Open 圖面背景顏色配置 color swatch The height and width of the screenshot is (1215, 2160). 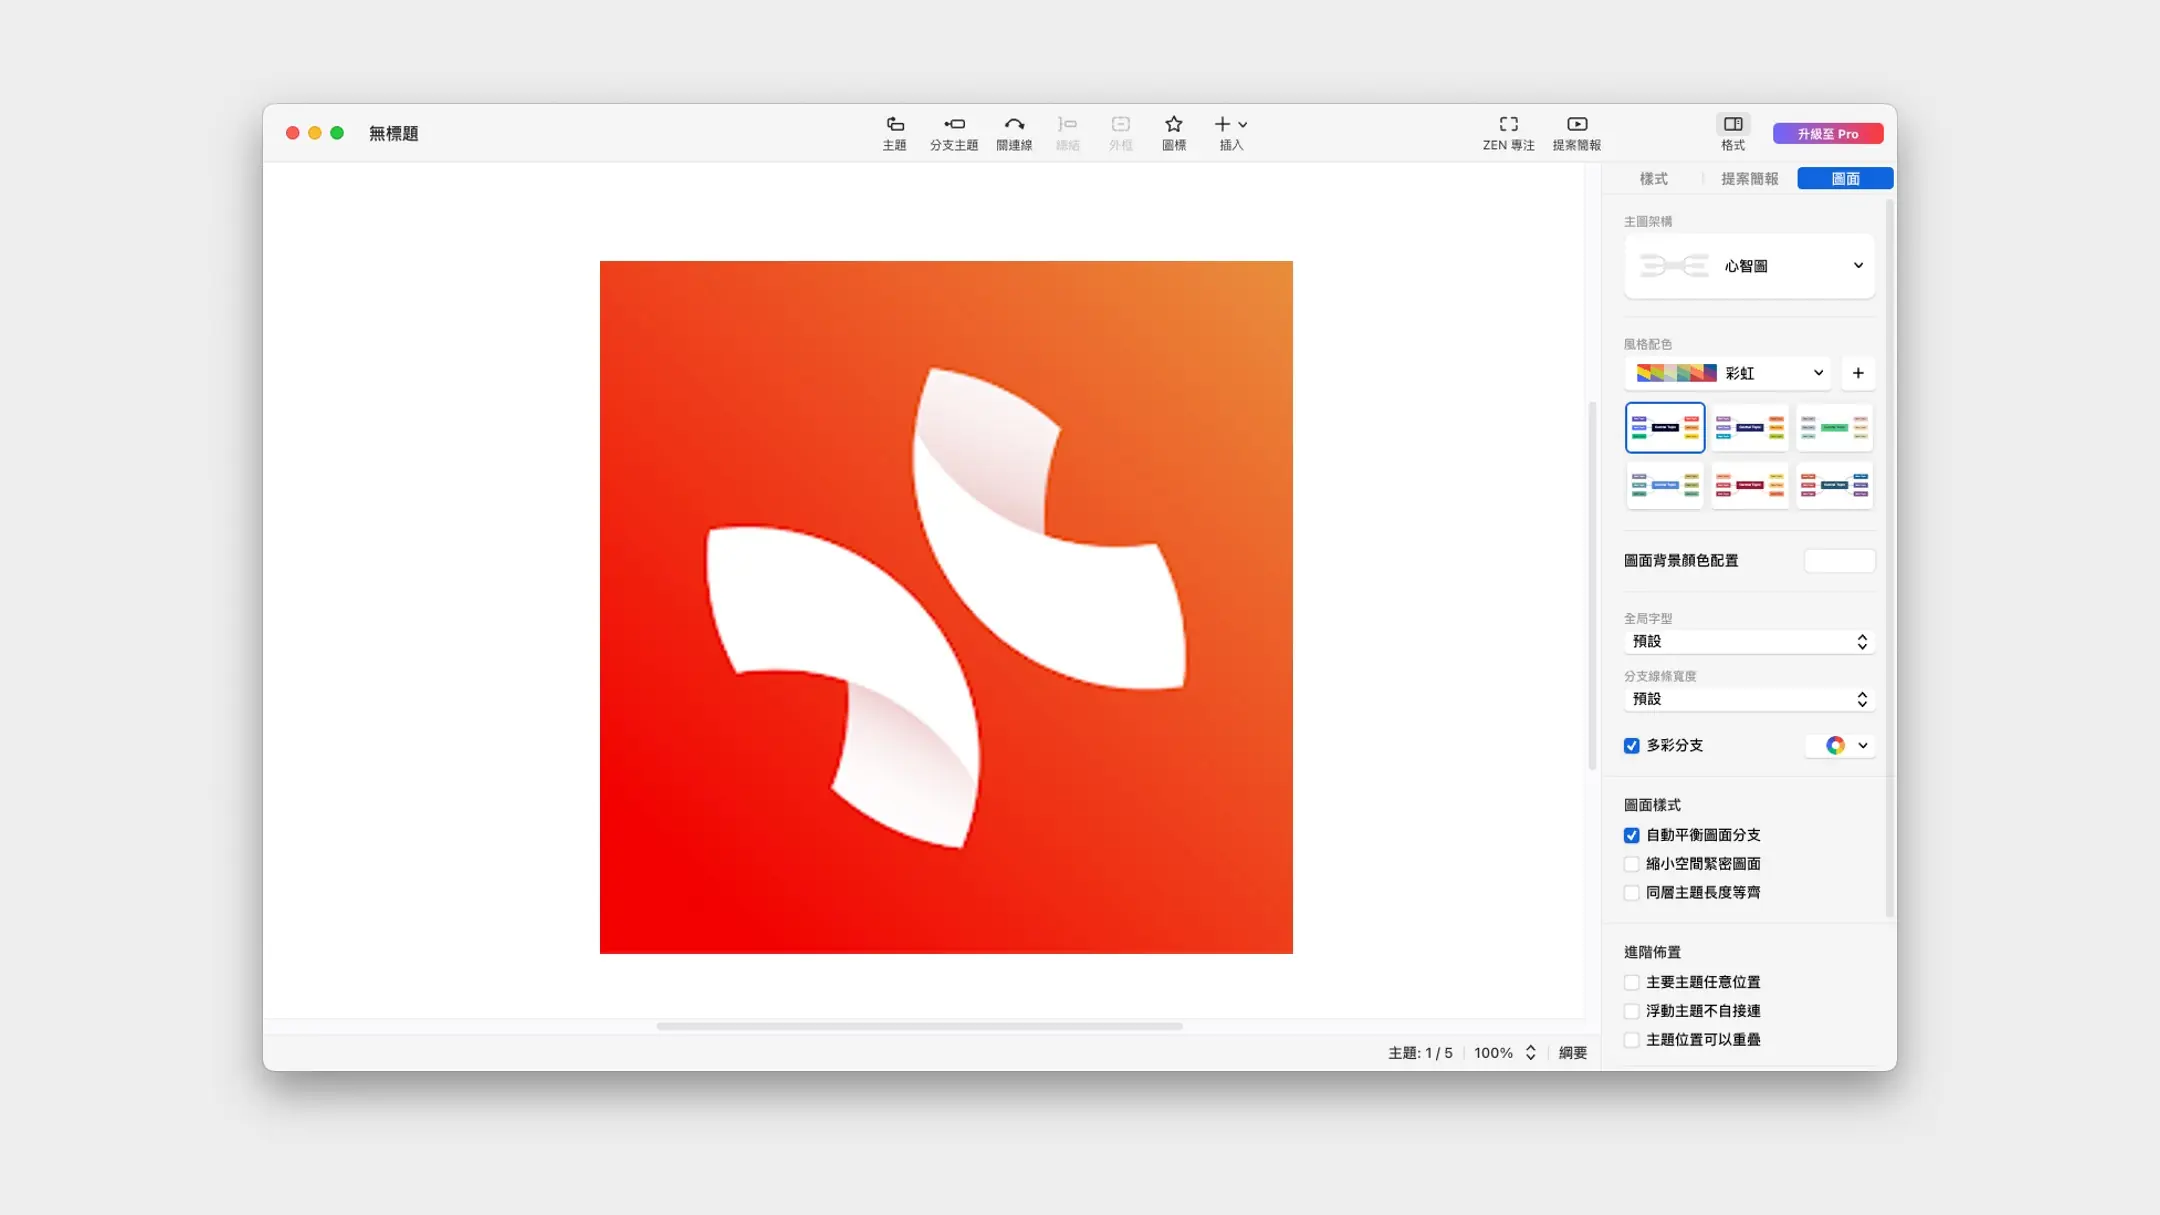1839,561
